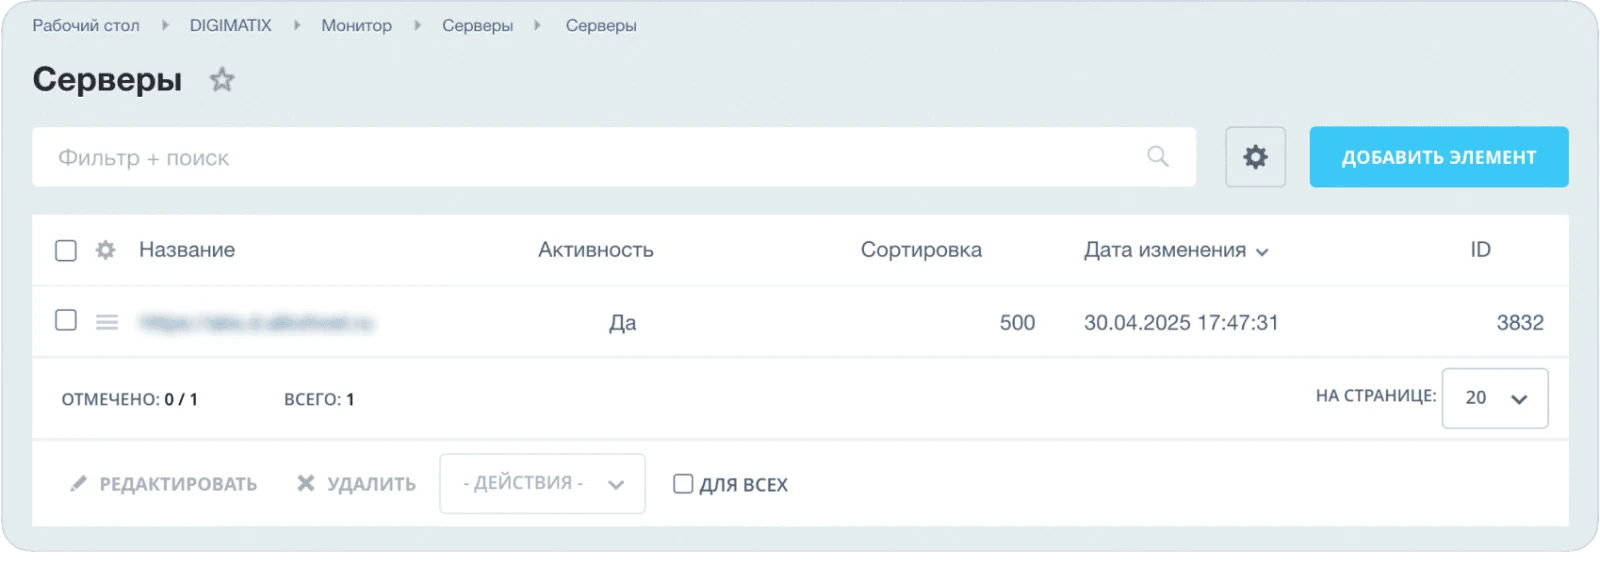The image size is (1600, 582).
Task: Open list settings gear button
Action: coord(1255,157)
